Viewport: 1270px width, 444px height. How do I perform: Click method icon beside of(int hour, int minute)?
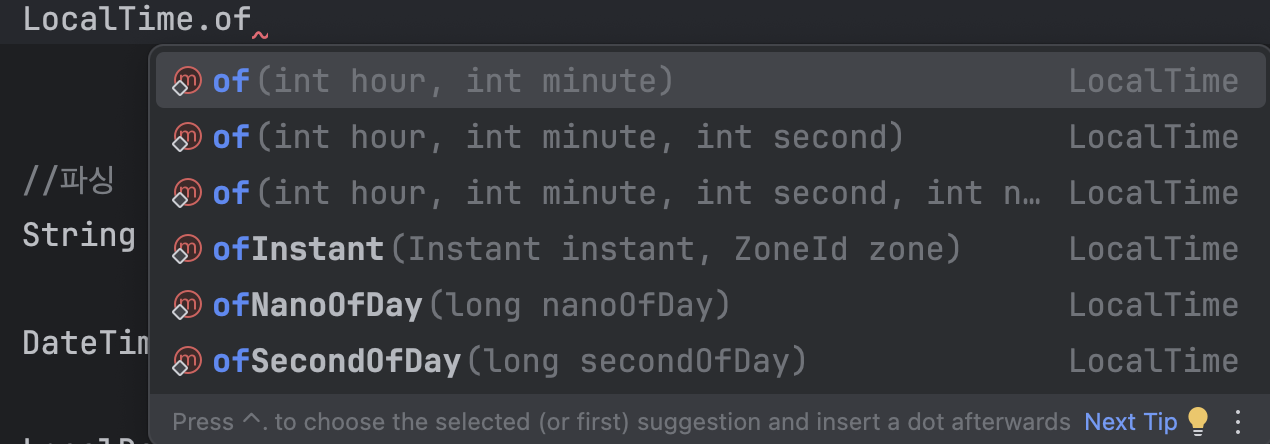pyautogui.click(x=186, y=81)
